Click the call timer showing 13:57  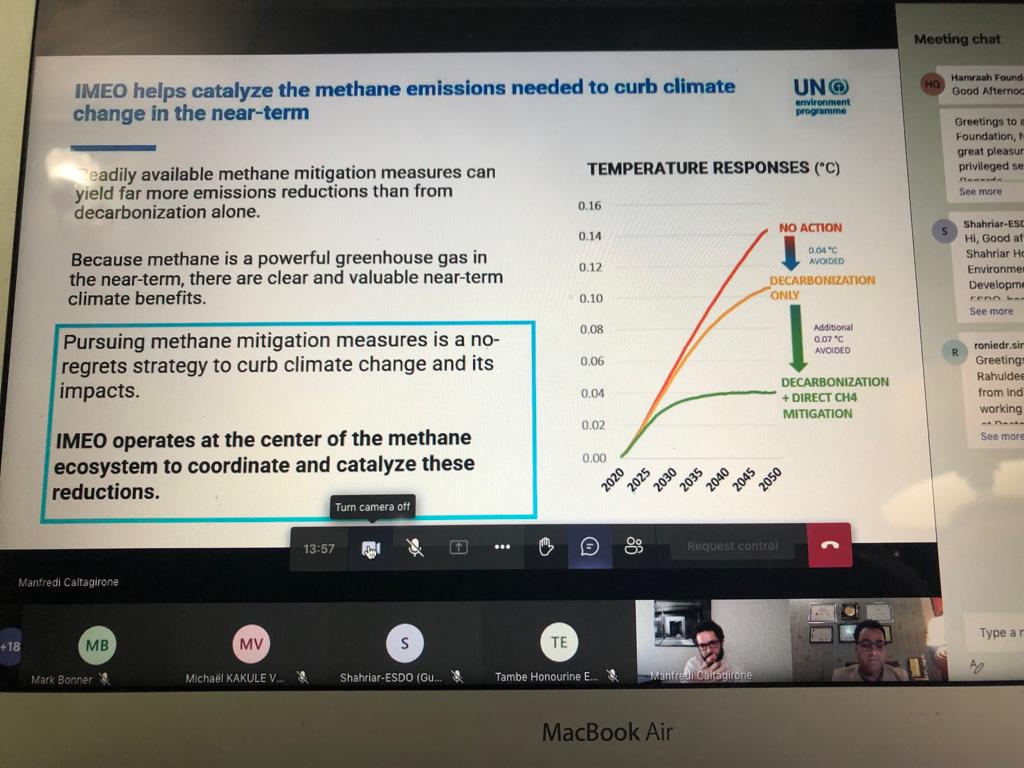(319, 549)
